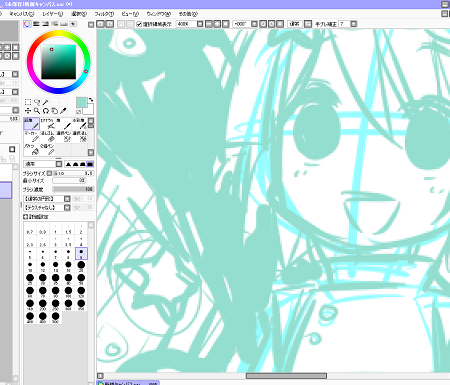Select brush size preset 0.7
The image size is (450, 385).
pos(30,228)
